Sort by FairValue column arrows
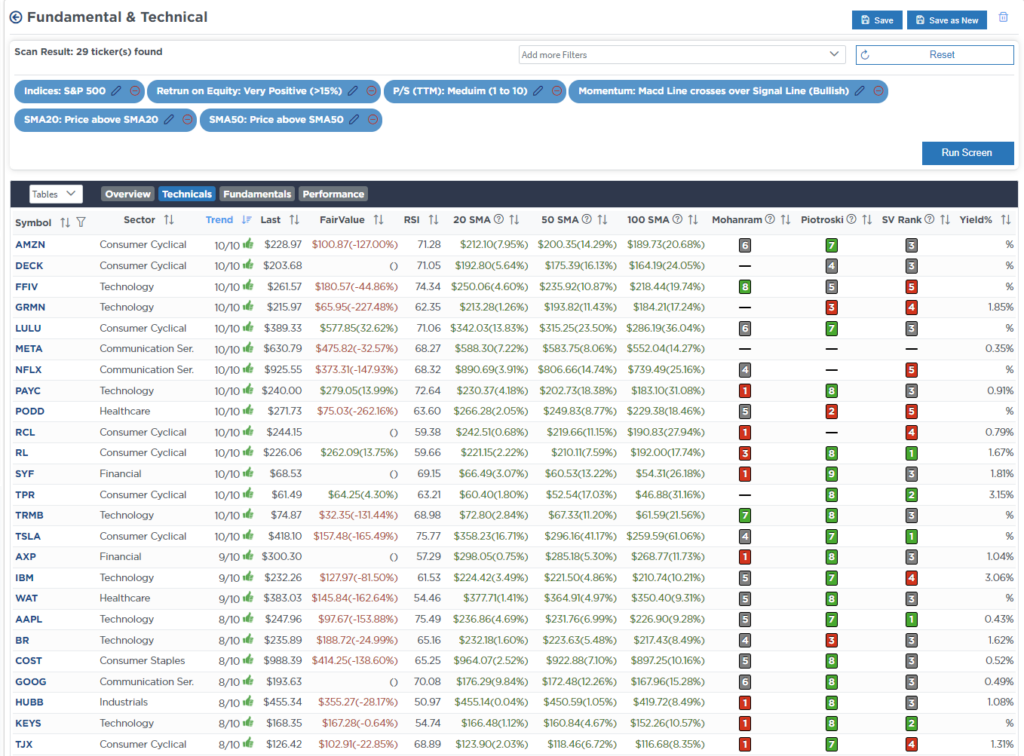This screenshot has height=756, width=1024. coord(379,220)
